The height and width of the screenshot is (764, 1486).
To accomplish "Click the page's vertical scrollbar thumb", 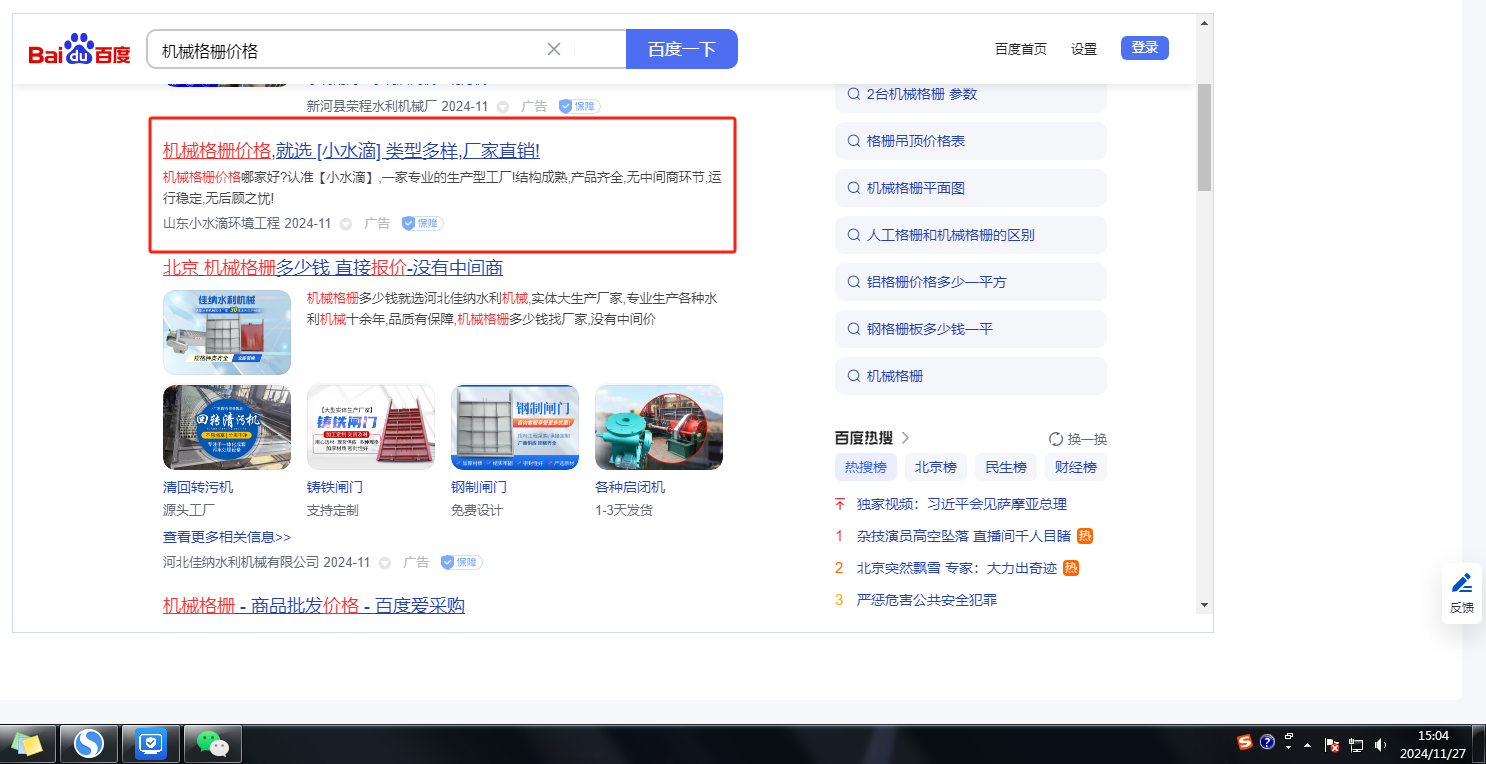I will click(x=1204, y=136).
